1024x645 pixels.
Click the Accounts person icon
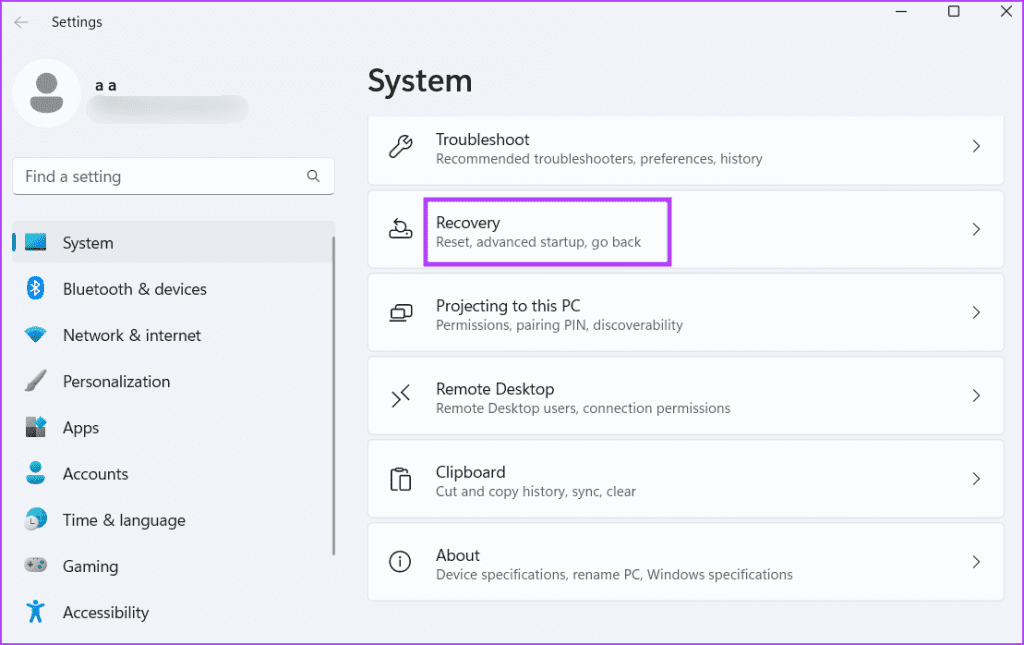point(36,474)
